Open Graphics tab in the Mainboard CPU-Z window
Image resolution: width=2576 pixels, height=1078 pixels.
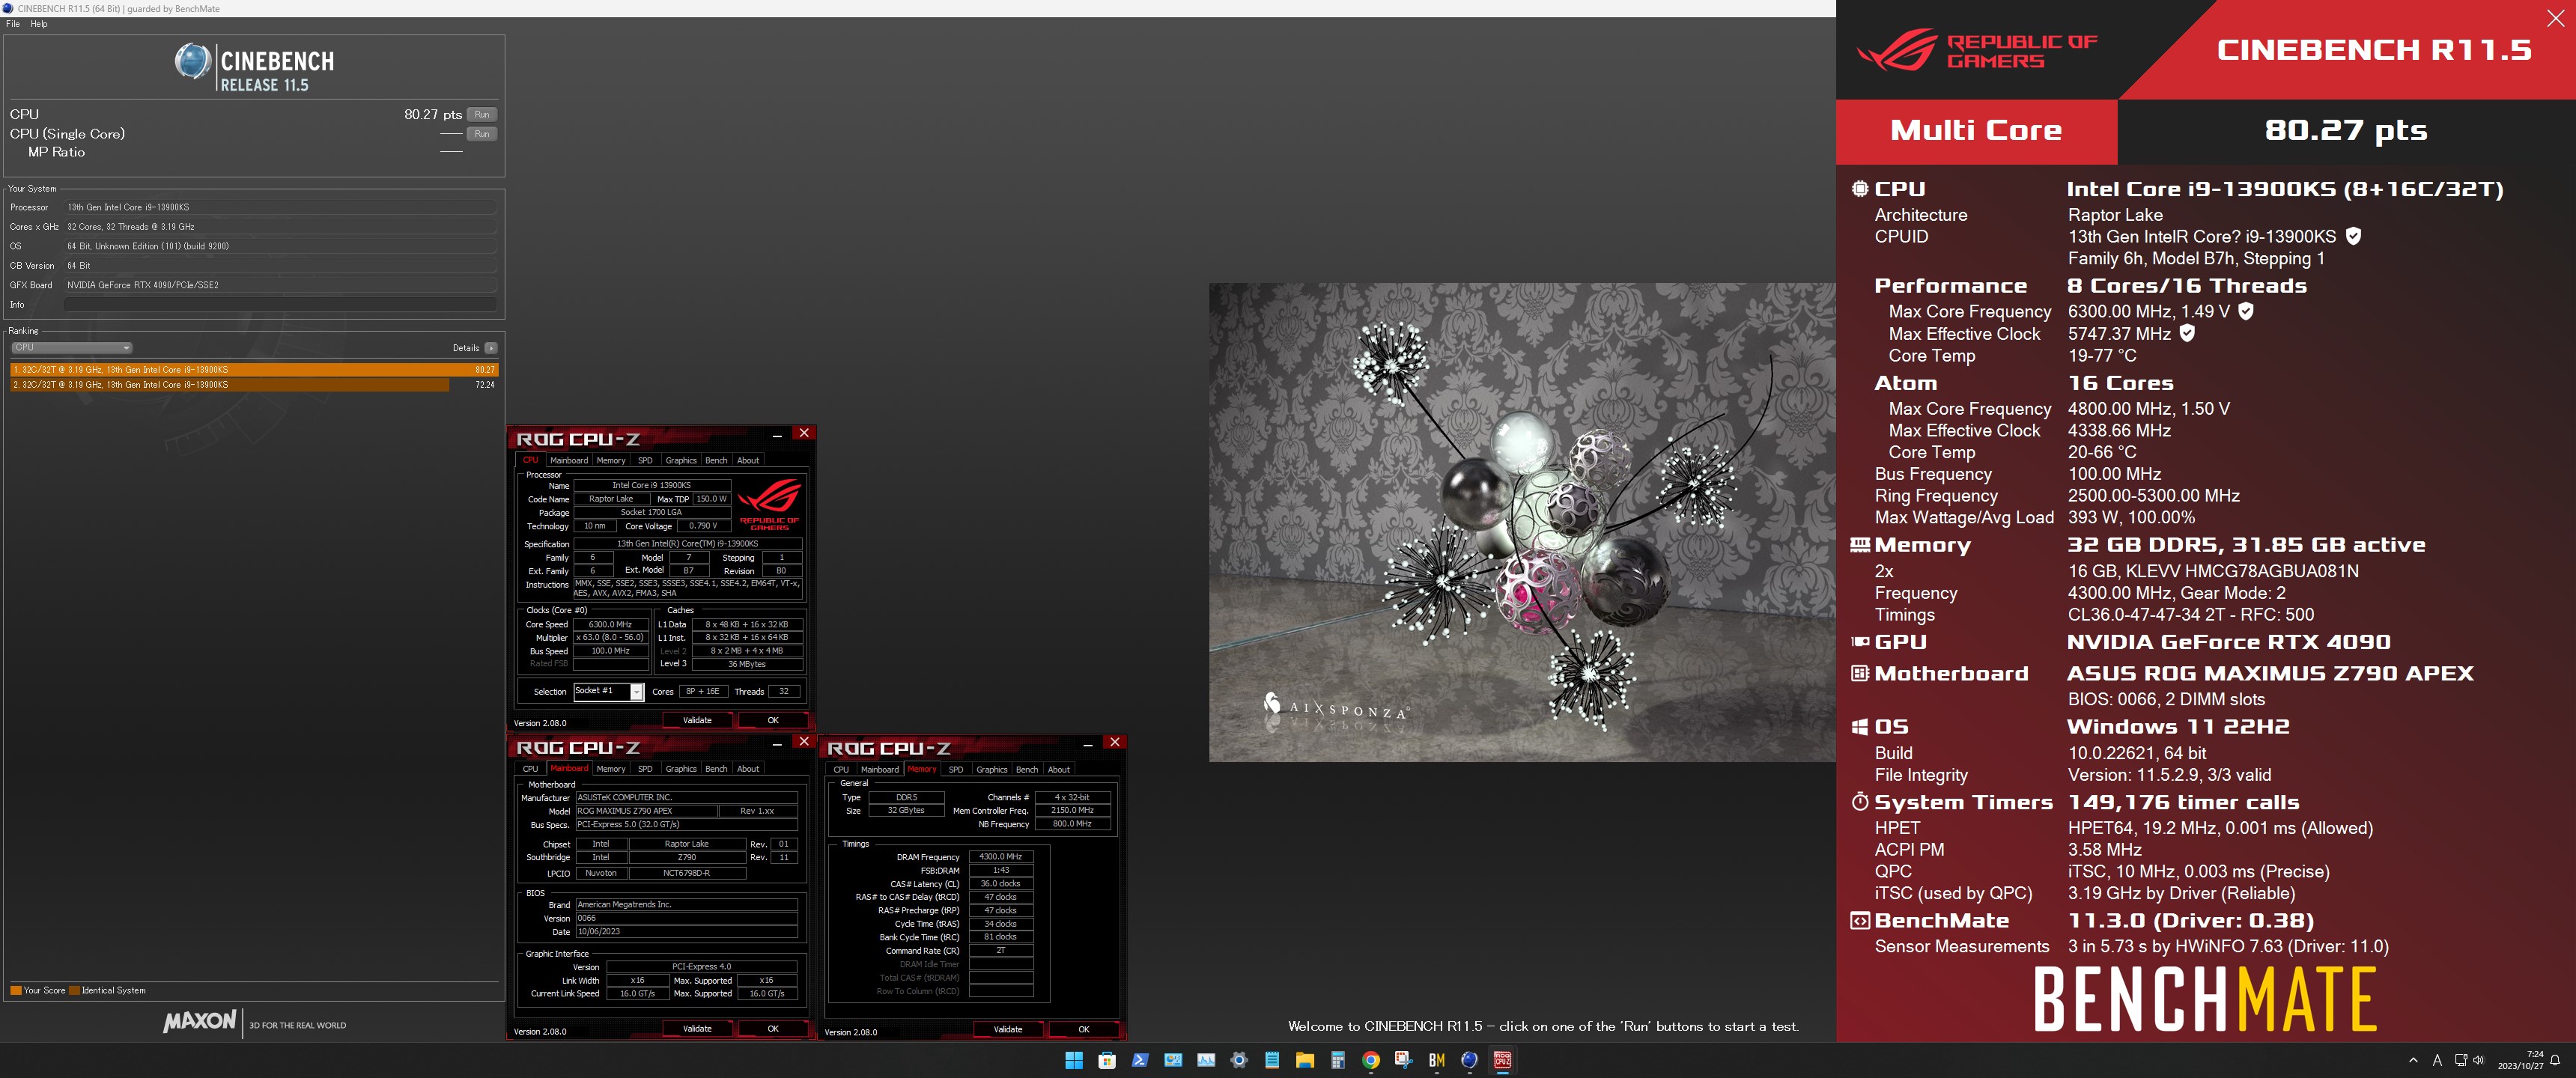pos(681,769)
